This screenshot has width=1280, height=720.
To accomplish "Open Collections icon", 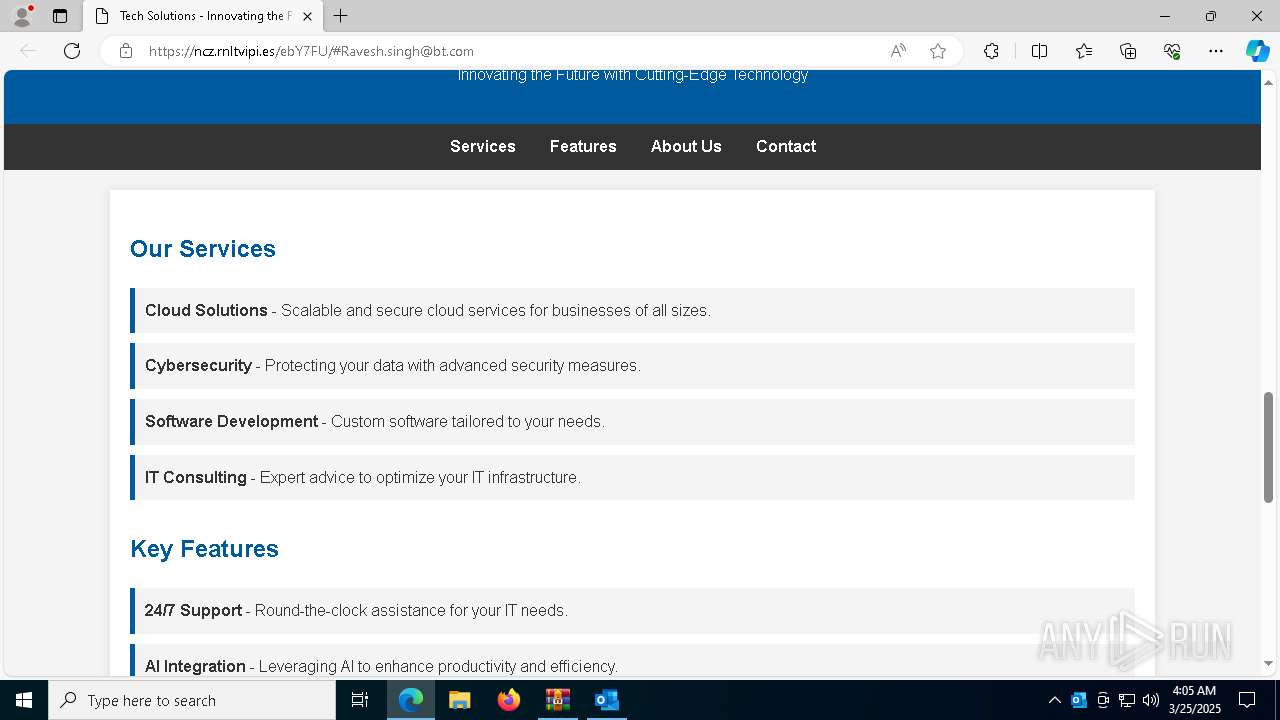I will (x=1128, y=51).
